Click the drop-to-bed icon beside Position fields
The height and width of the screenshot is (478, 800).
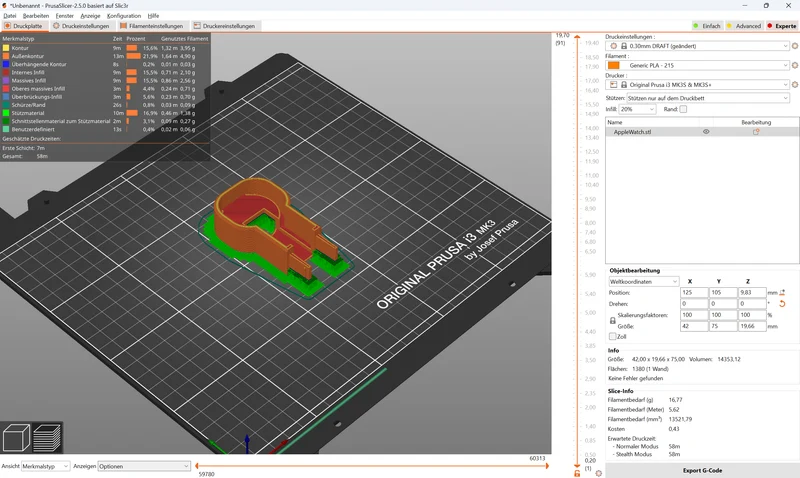point(782,292)
